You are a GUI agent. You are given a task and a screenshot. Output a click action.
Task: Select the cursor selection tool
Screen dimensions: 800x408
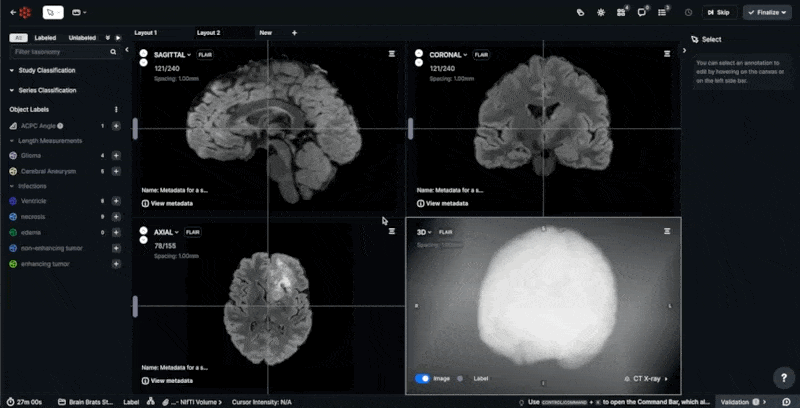(53, 13)
